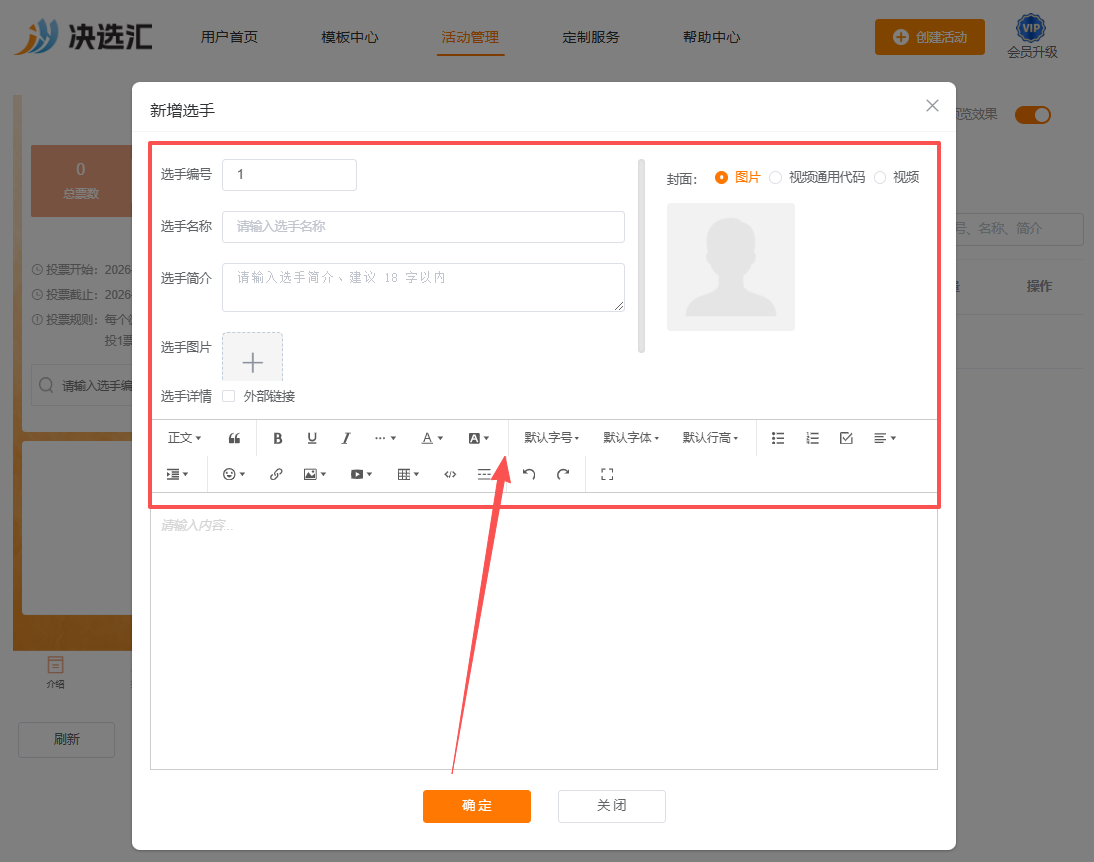Switch the editor to fullscreen

tap(607, 475)
